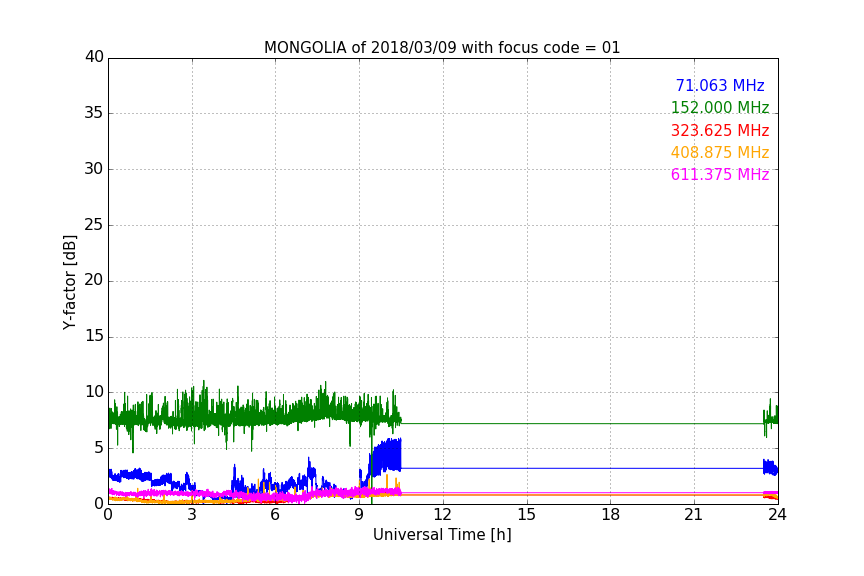Select the 611.375 MHz legend label
This screenshot has width=864, height=576.
click(x=720, y=174)
